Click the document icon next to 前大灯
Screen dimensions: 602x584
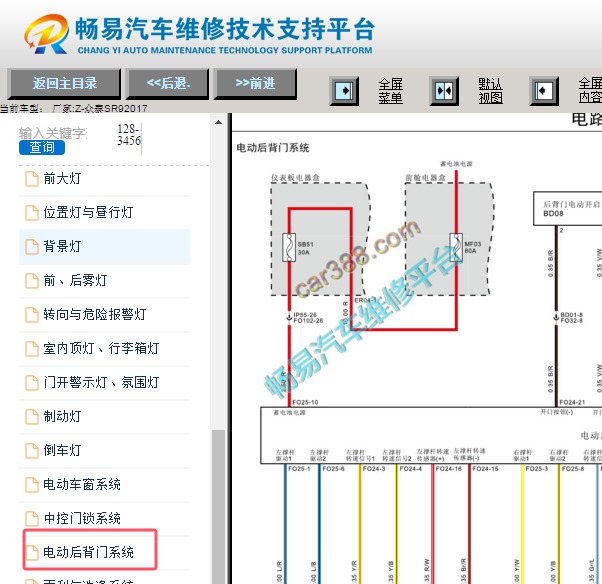point(32,179)
